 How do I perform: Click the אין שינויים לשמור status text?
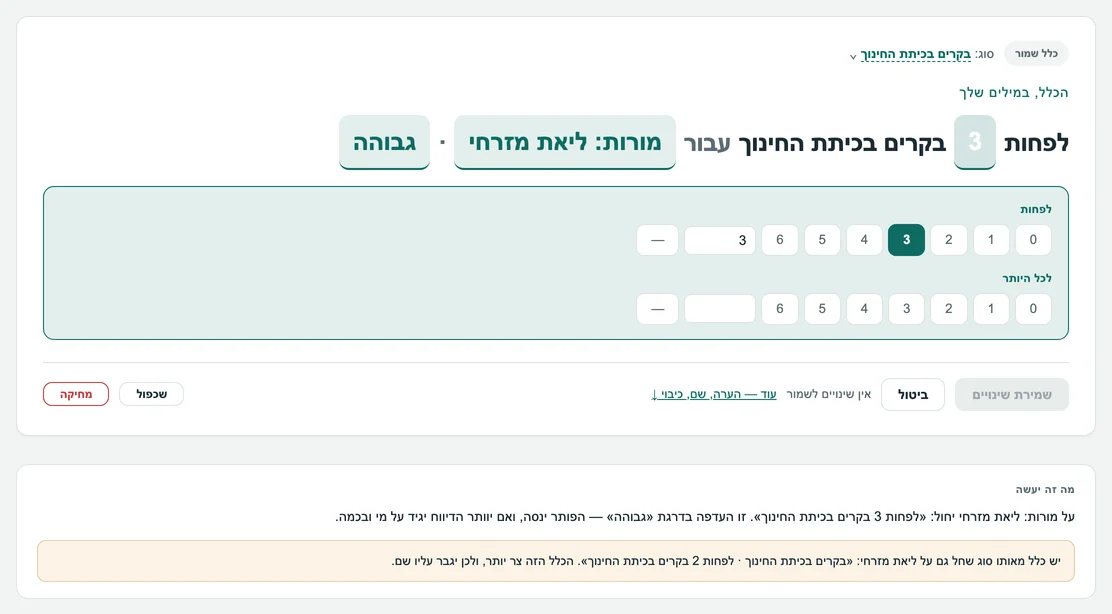tap(828, 394)
